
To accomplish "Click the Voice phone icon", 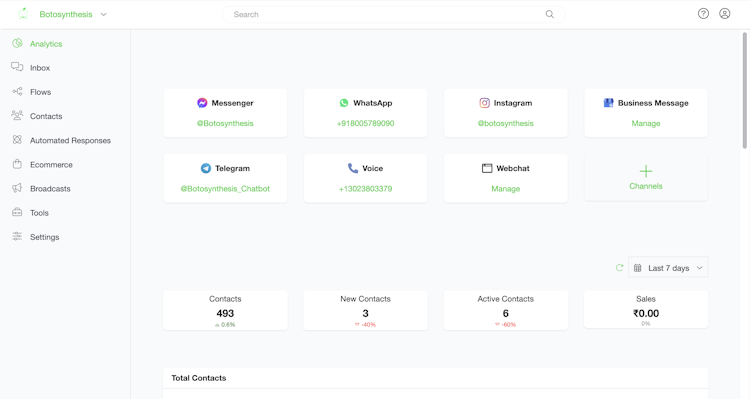I will [353, 168].
